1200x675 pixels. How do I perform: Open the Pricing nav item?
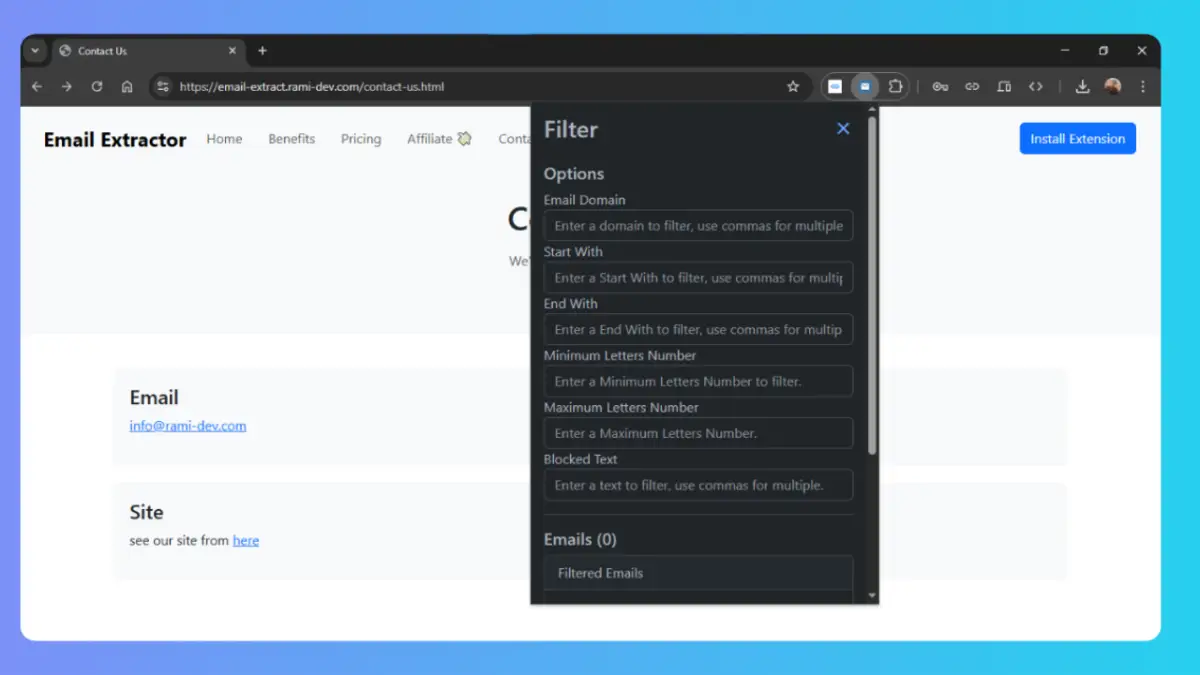coord(360,139)
